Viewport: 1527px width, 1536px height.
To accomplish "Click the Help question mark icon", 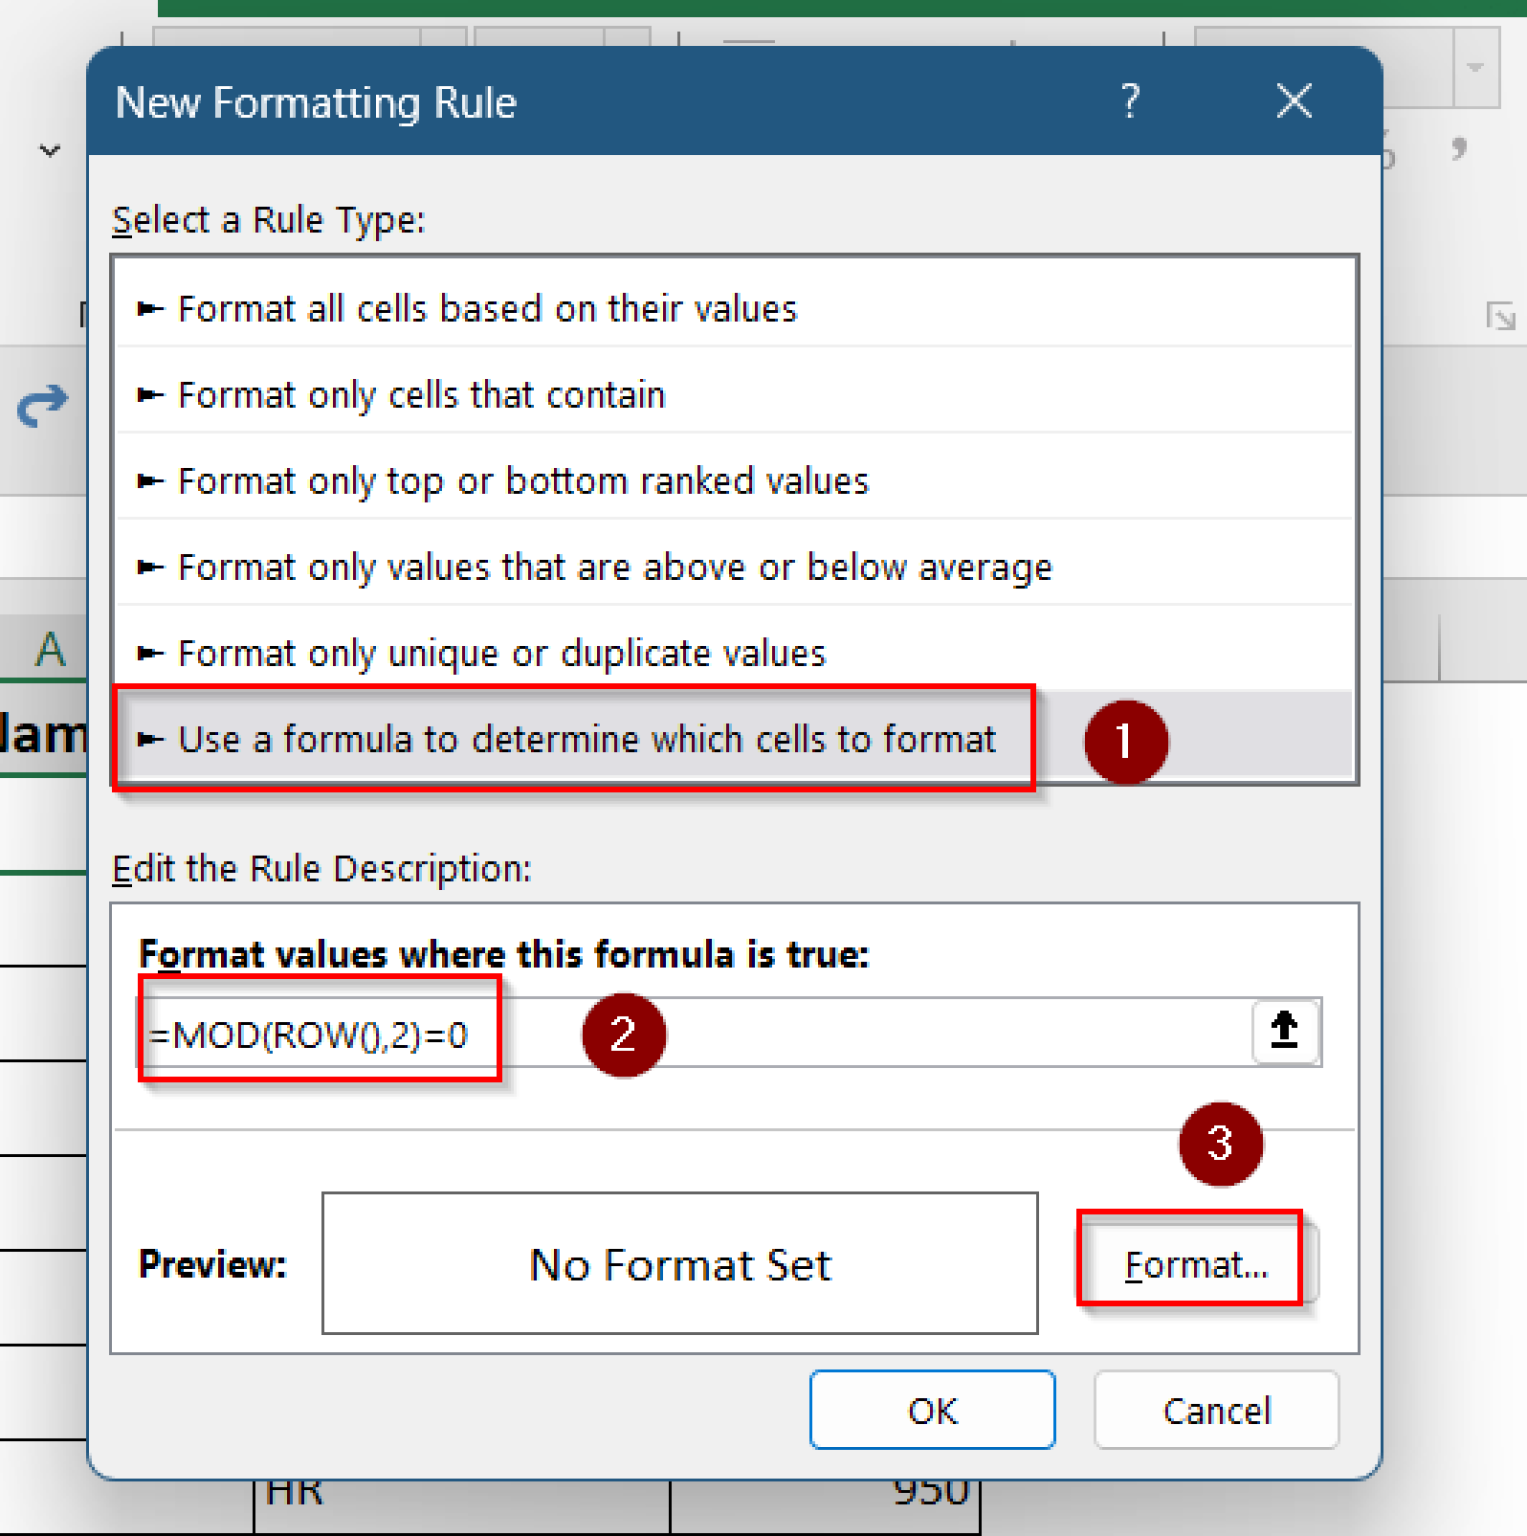I will 1131,101.
